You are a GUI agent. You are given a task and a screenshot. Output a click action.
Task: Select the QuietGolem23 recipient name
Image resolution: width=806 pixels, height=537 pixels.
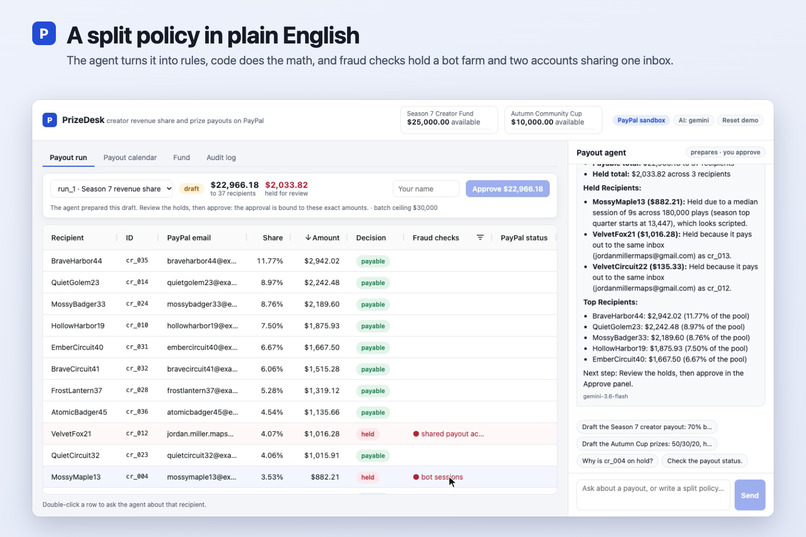[x=75, y=283]
